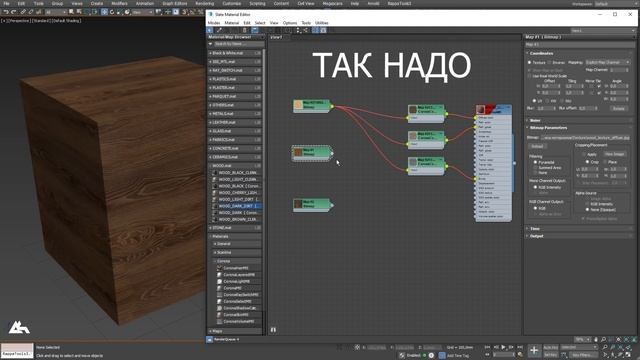Click the Undo icon in 3ds Max toolbar
640x360 pixels.
click(6, 12)
